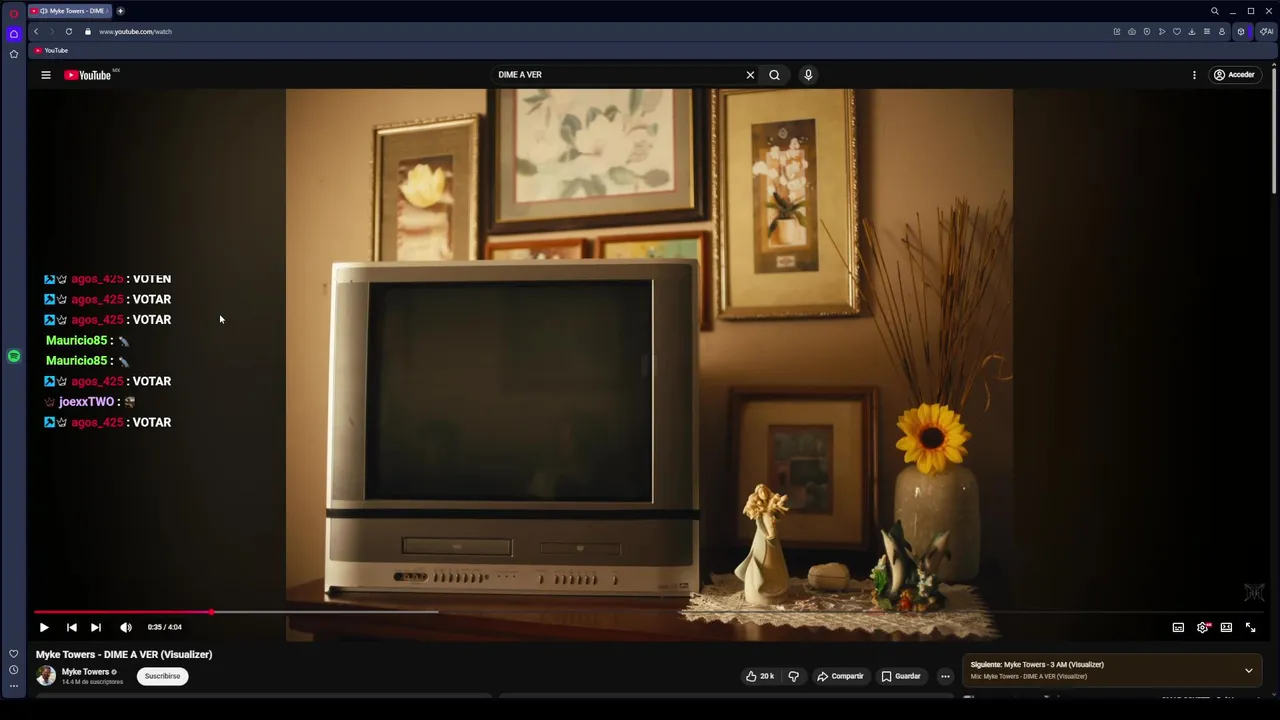Sign in with the Acceder button
Image resolution: width=1280 pixels, height=720 pixels.
(1234, 75)
